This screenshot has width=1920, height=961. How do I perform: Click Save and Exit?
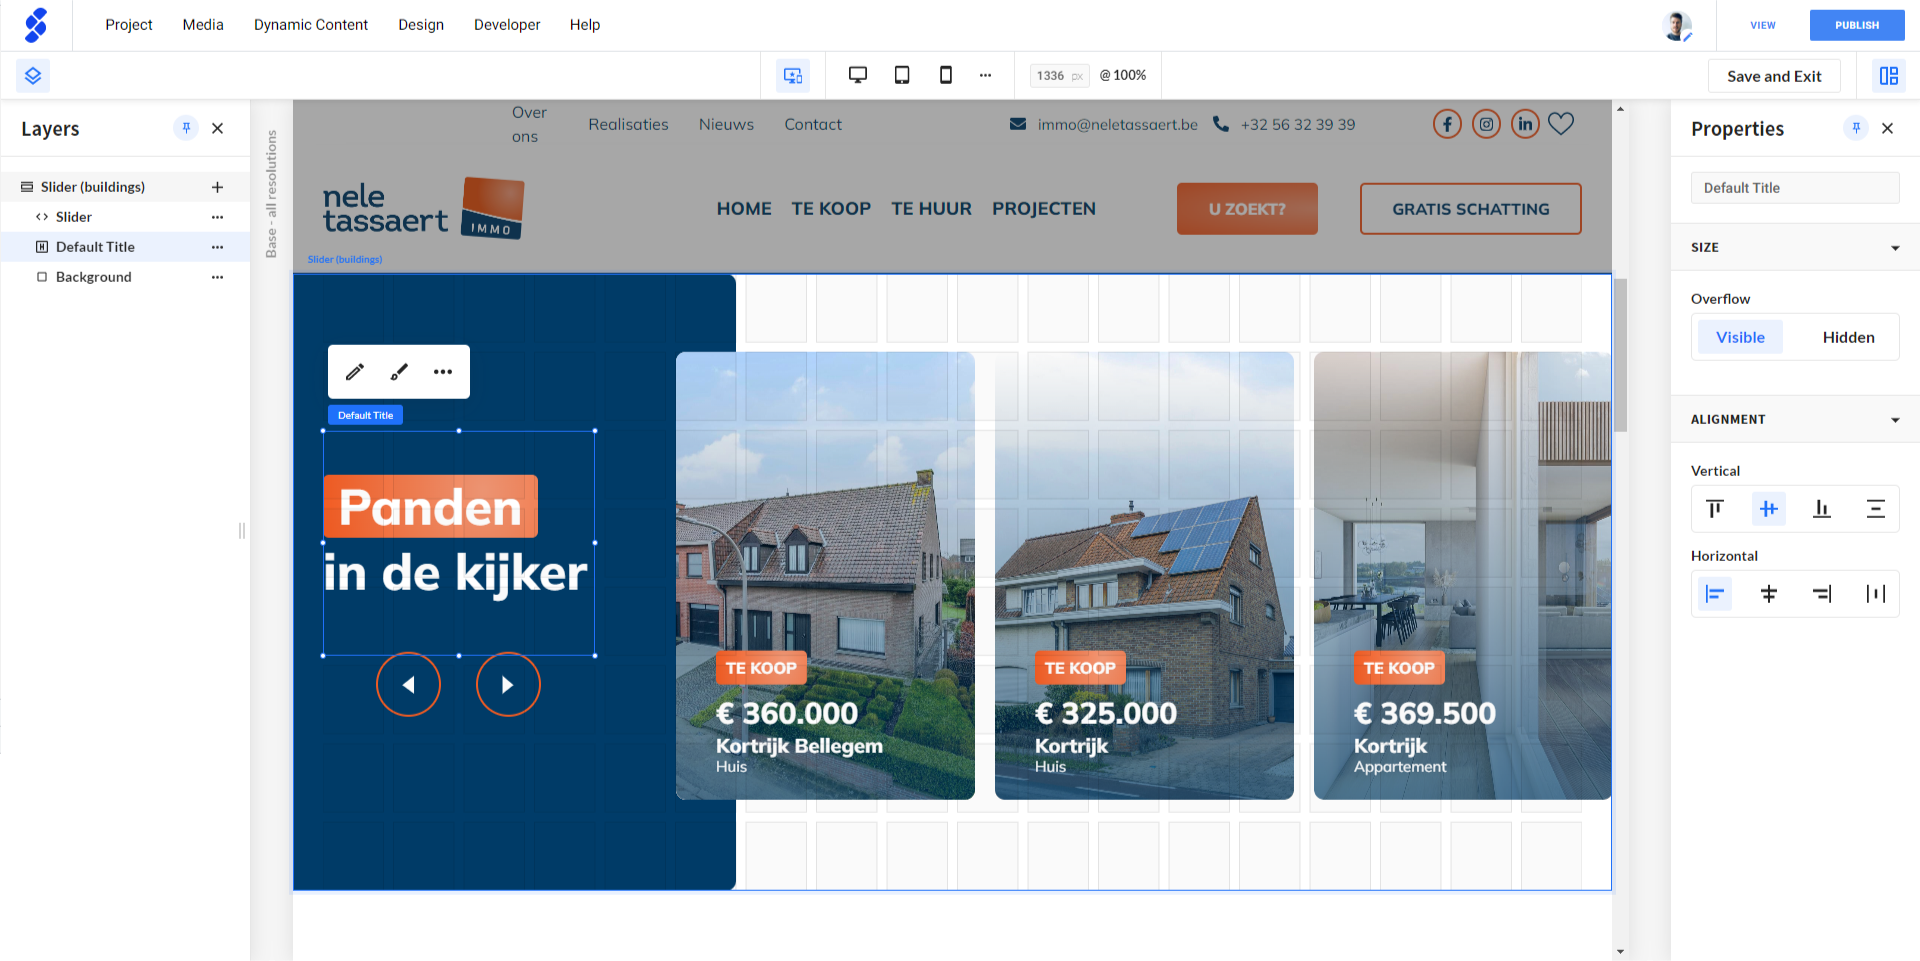pyautogui.click(x=1774, y=75)
